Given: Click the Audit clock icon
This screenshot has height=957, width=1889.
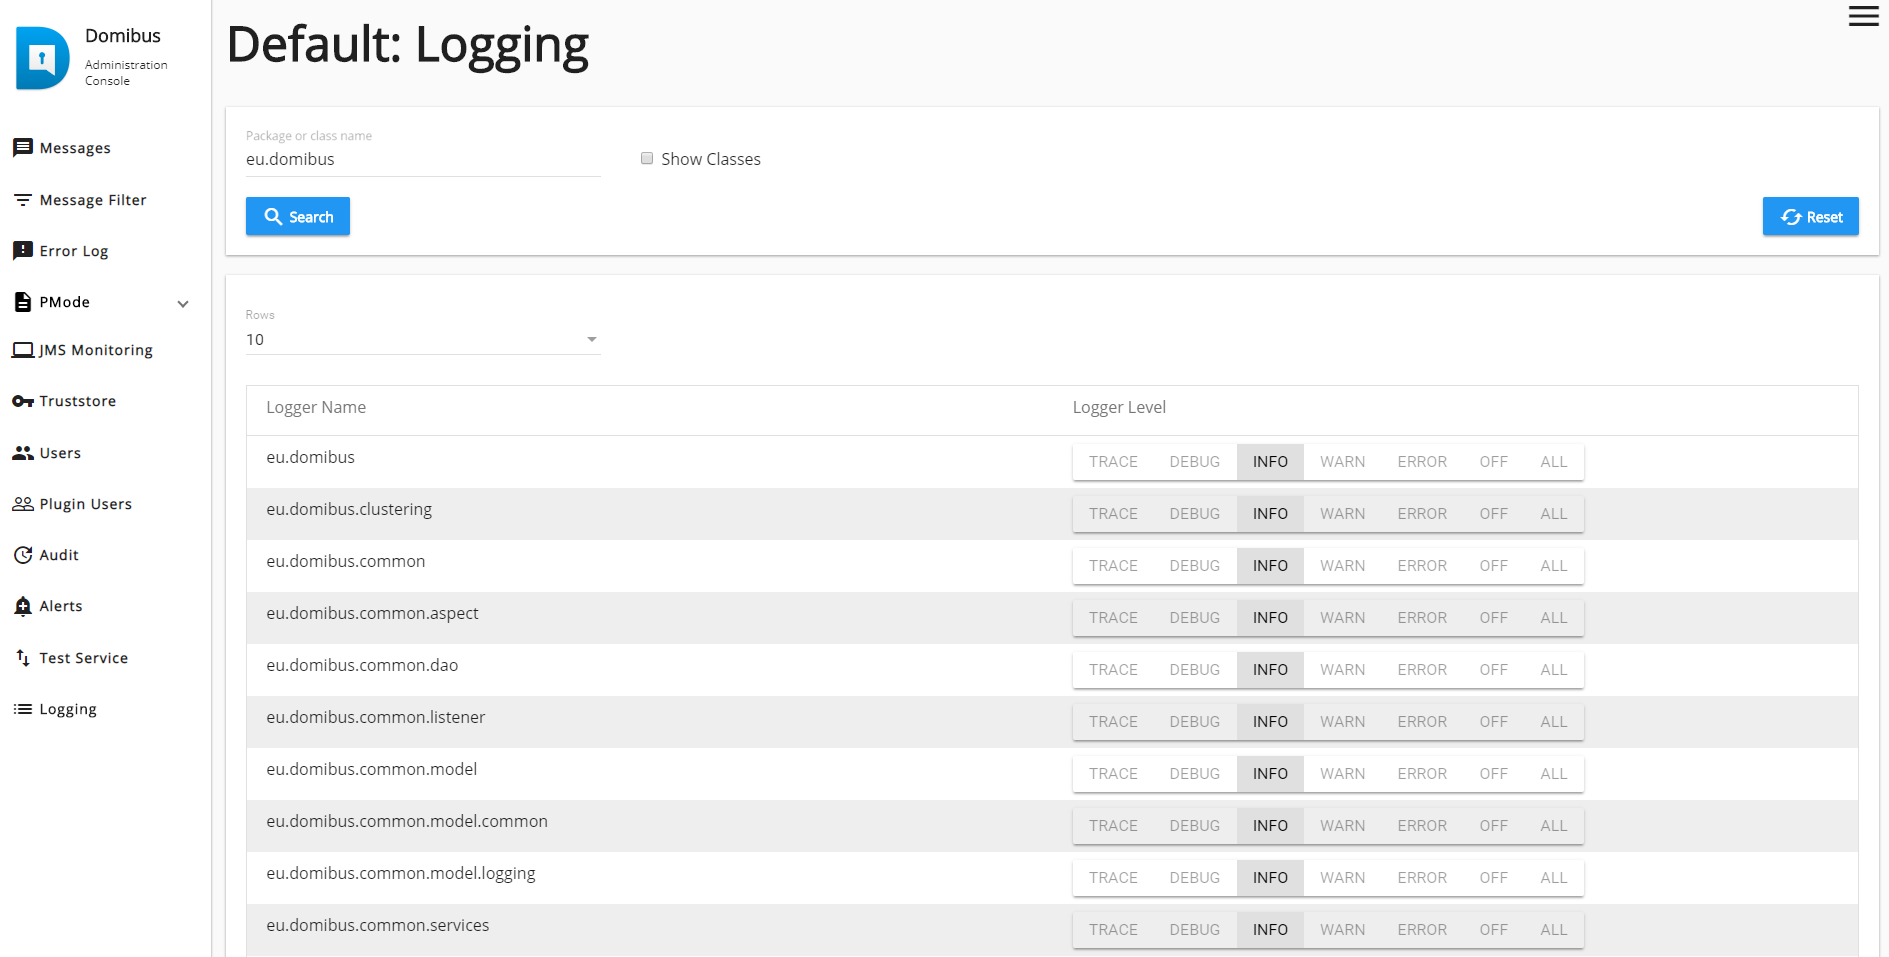Looking at the screenshot, I should [x=23, y=555].
